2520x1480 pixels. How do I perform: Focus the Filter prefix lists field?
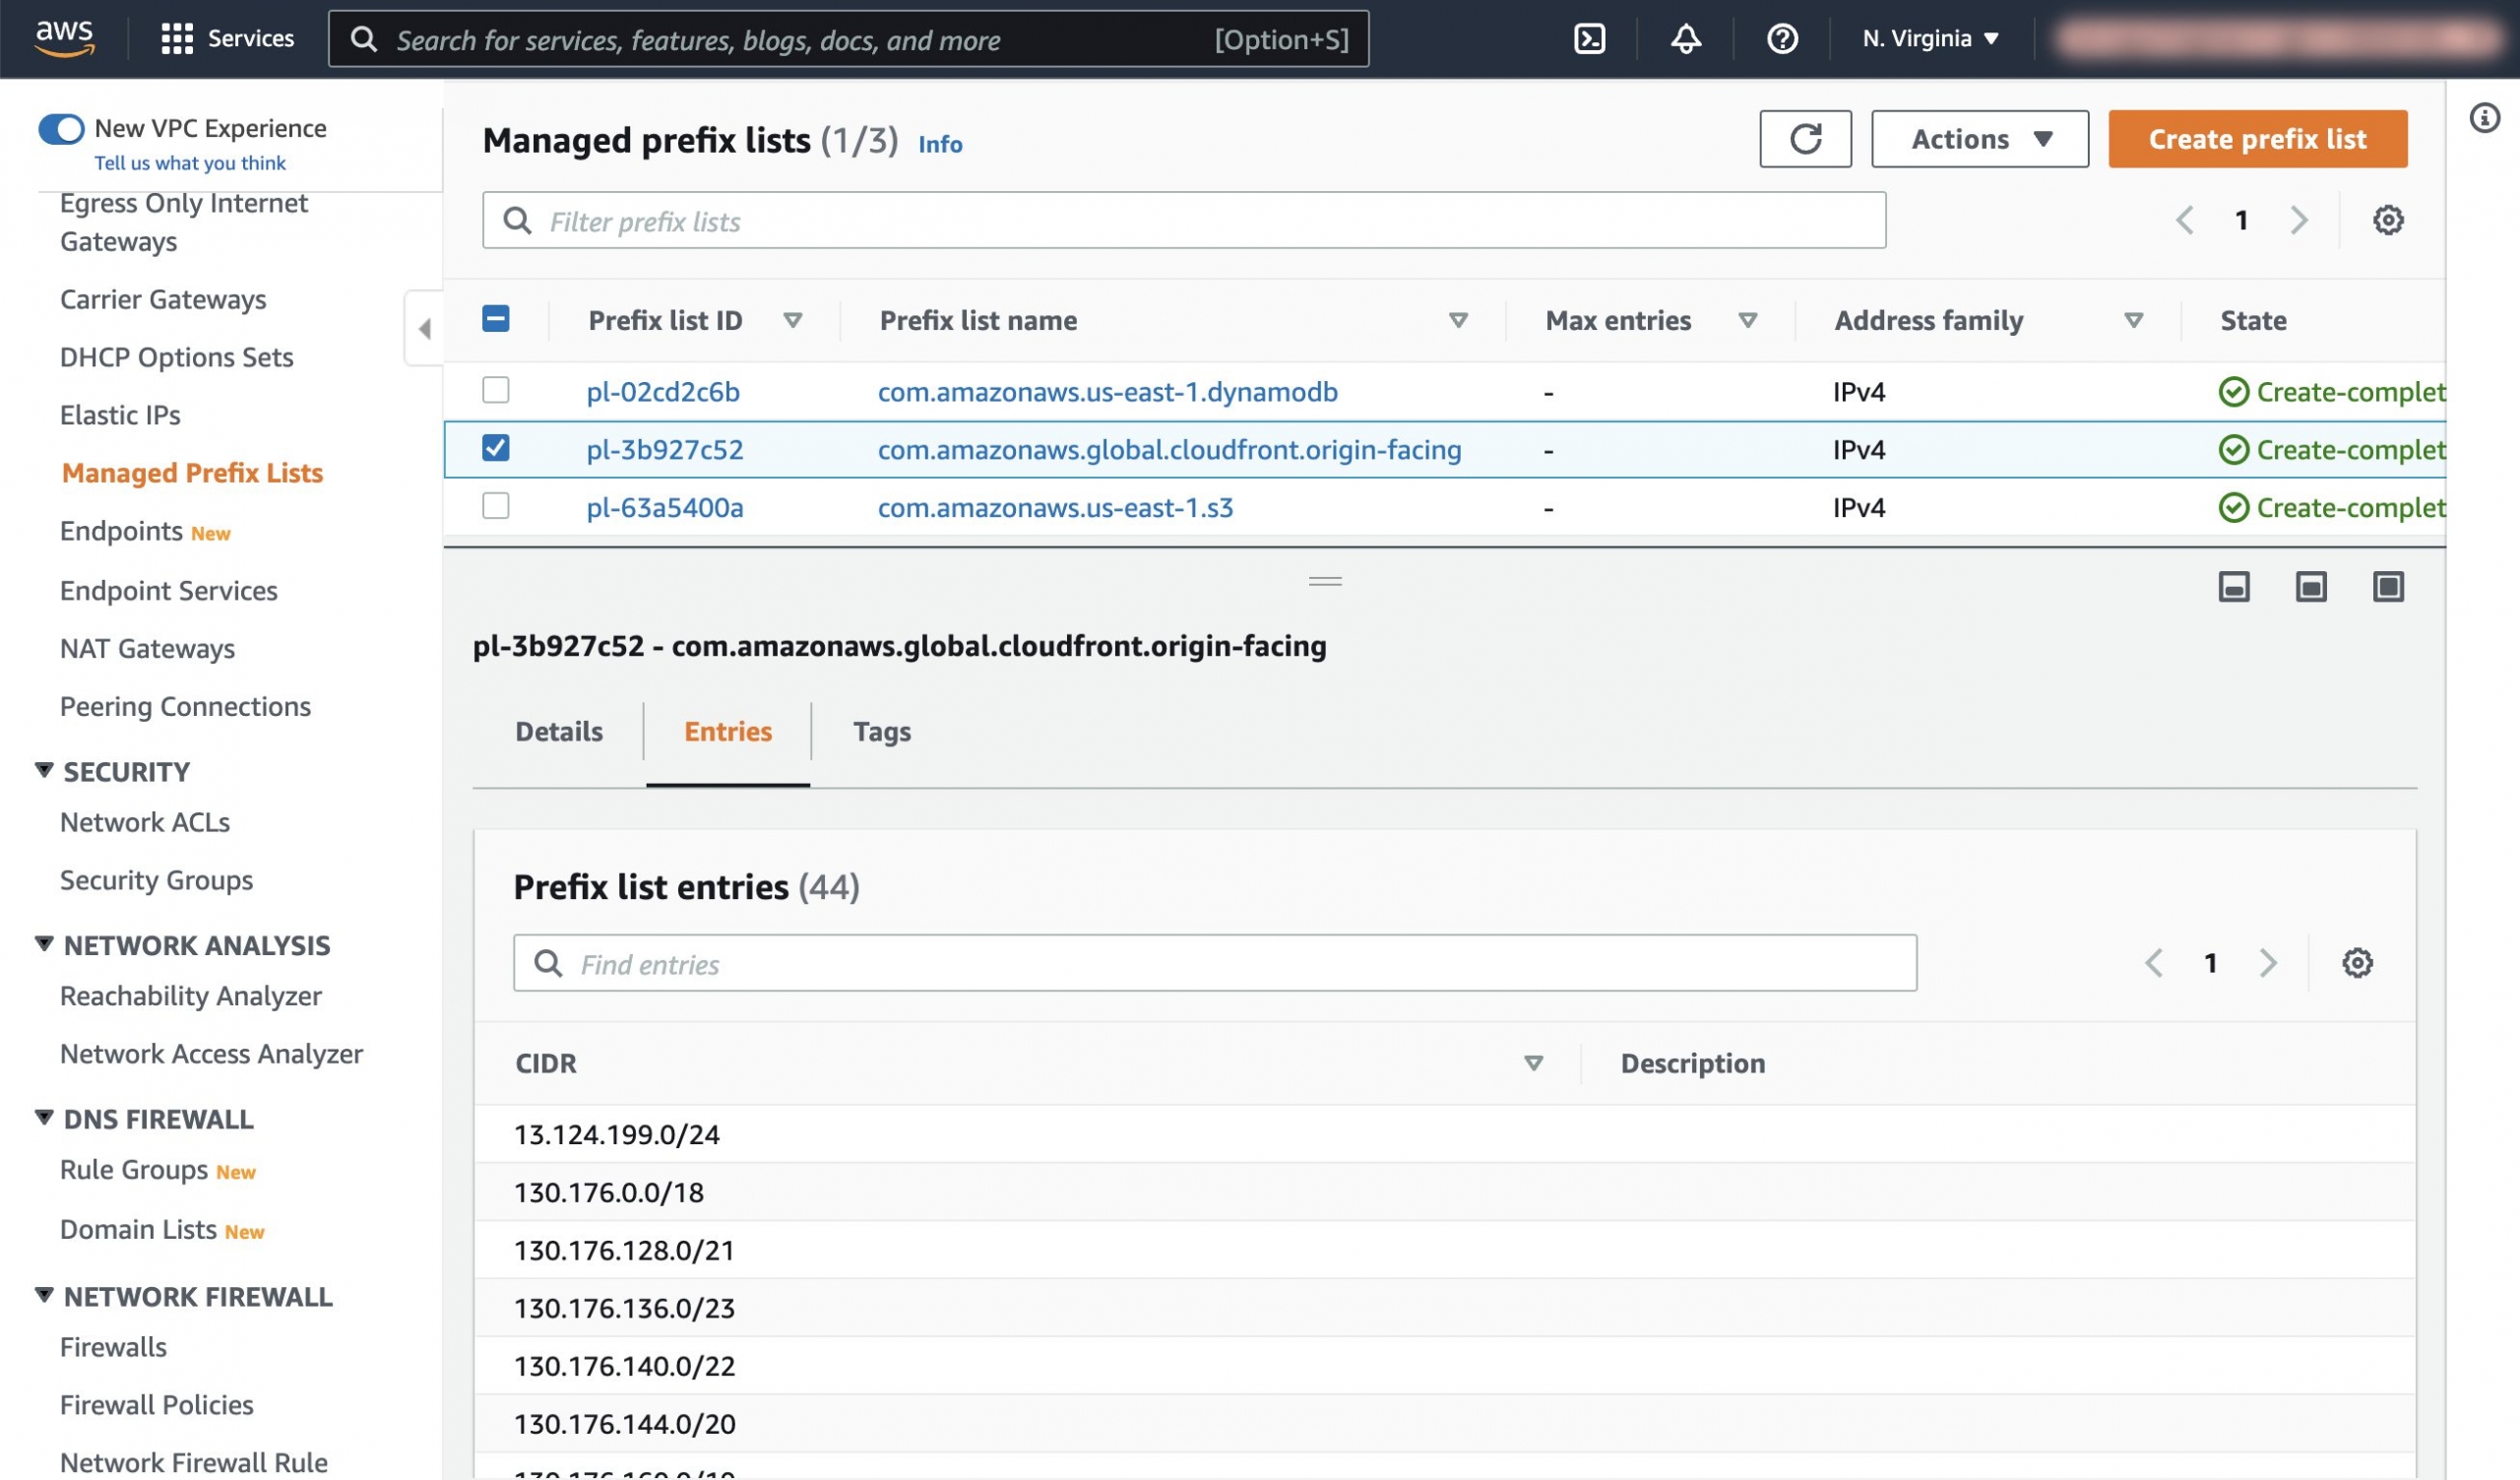pyautogui.click(x=1184, y=220)
